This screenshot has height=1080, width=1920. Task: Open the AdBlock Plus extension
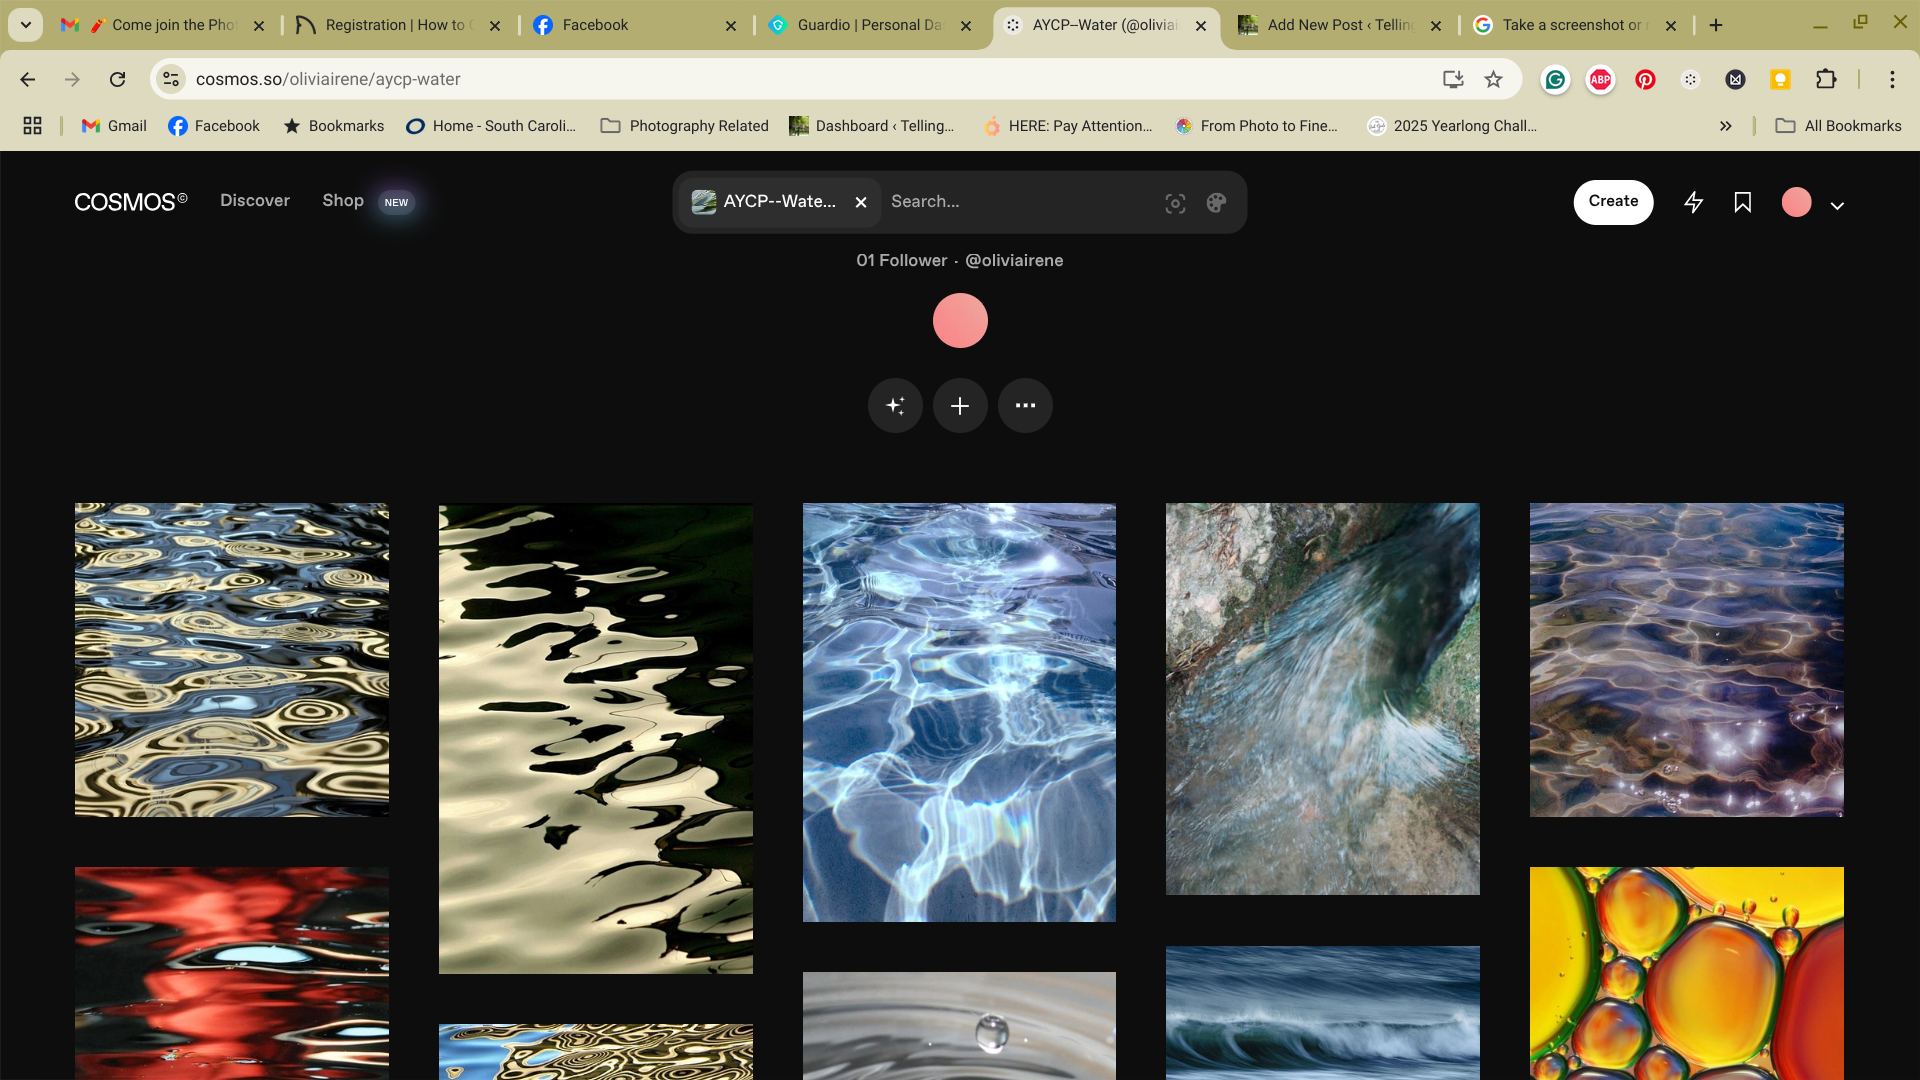pyautogui.click(x=1600, y=79)
